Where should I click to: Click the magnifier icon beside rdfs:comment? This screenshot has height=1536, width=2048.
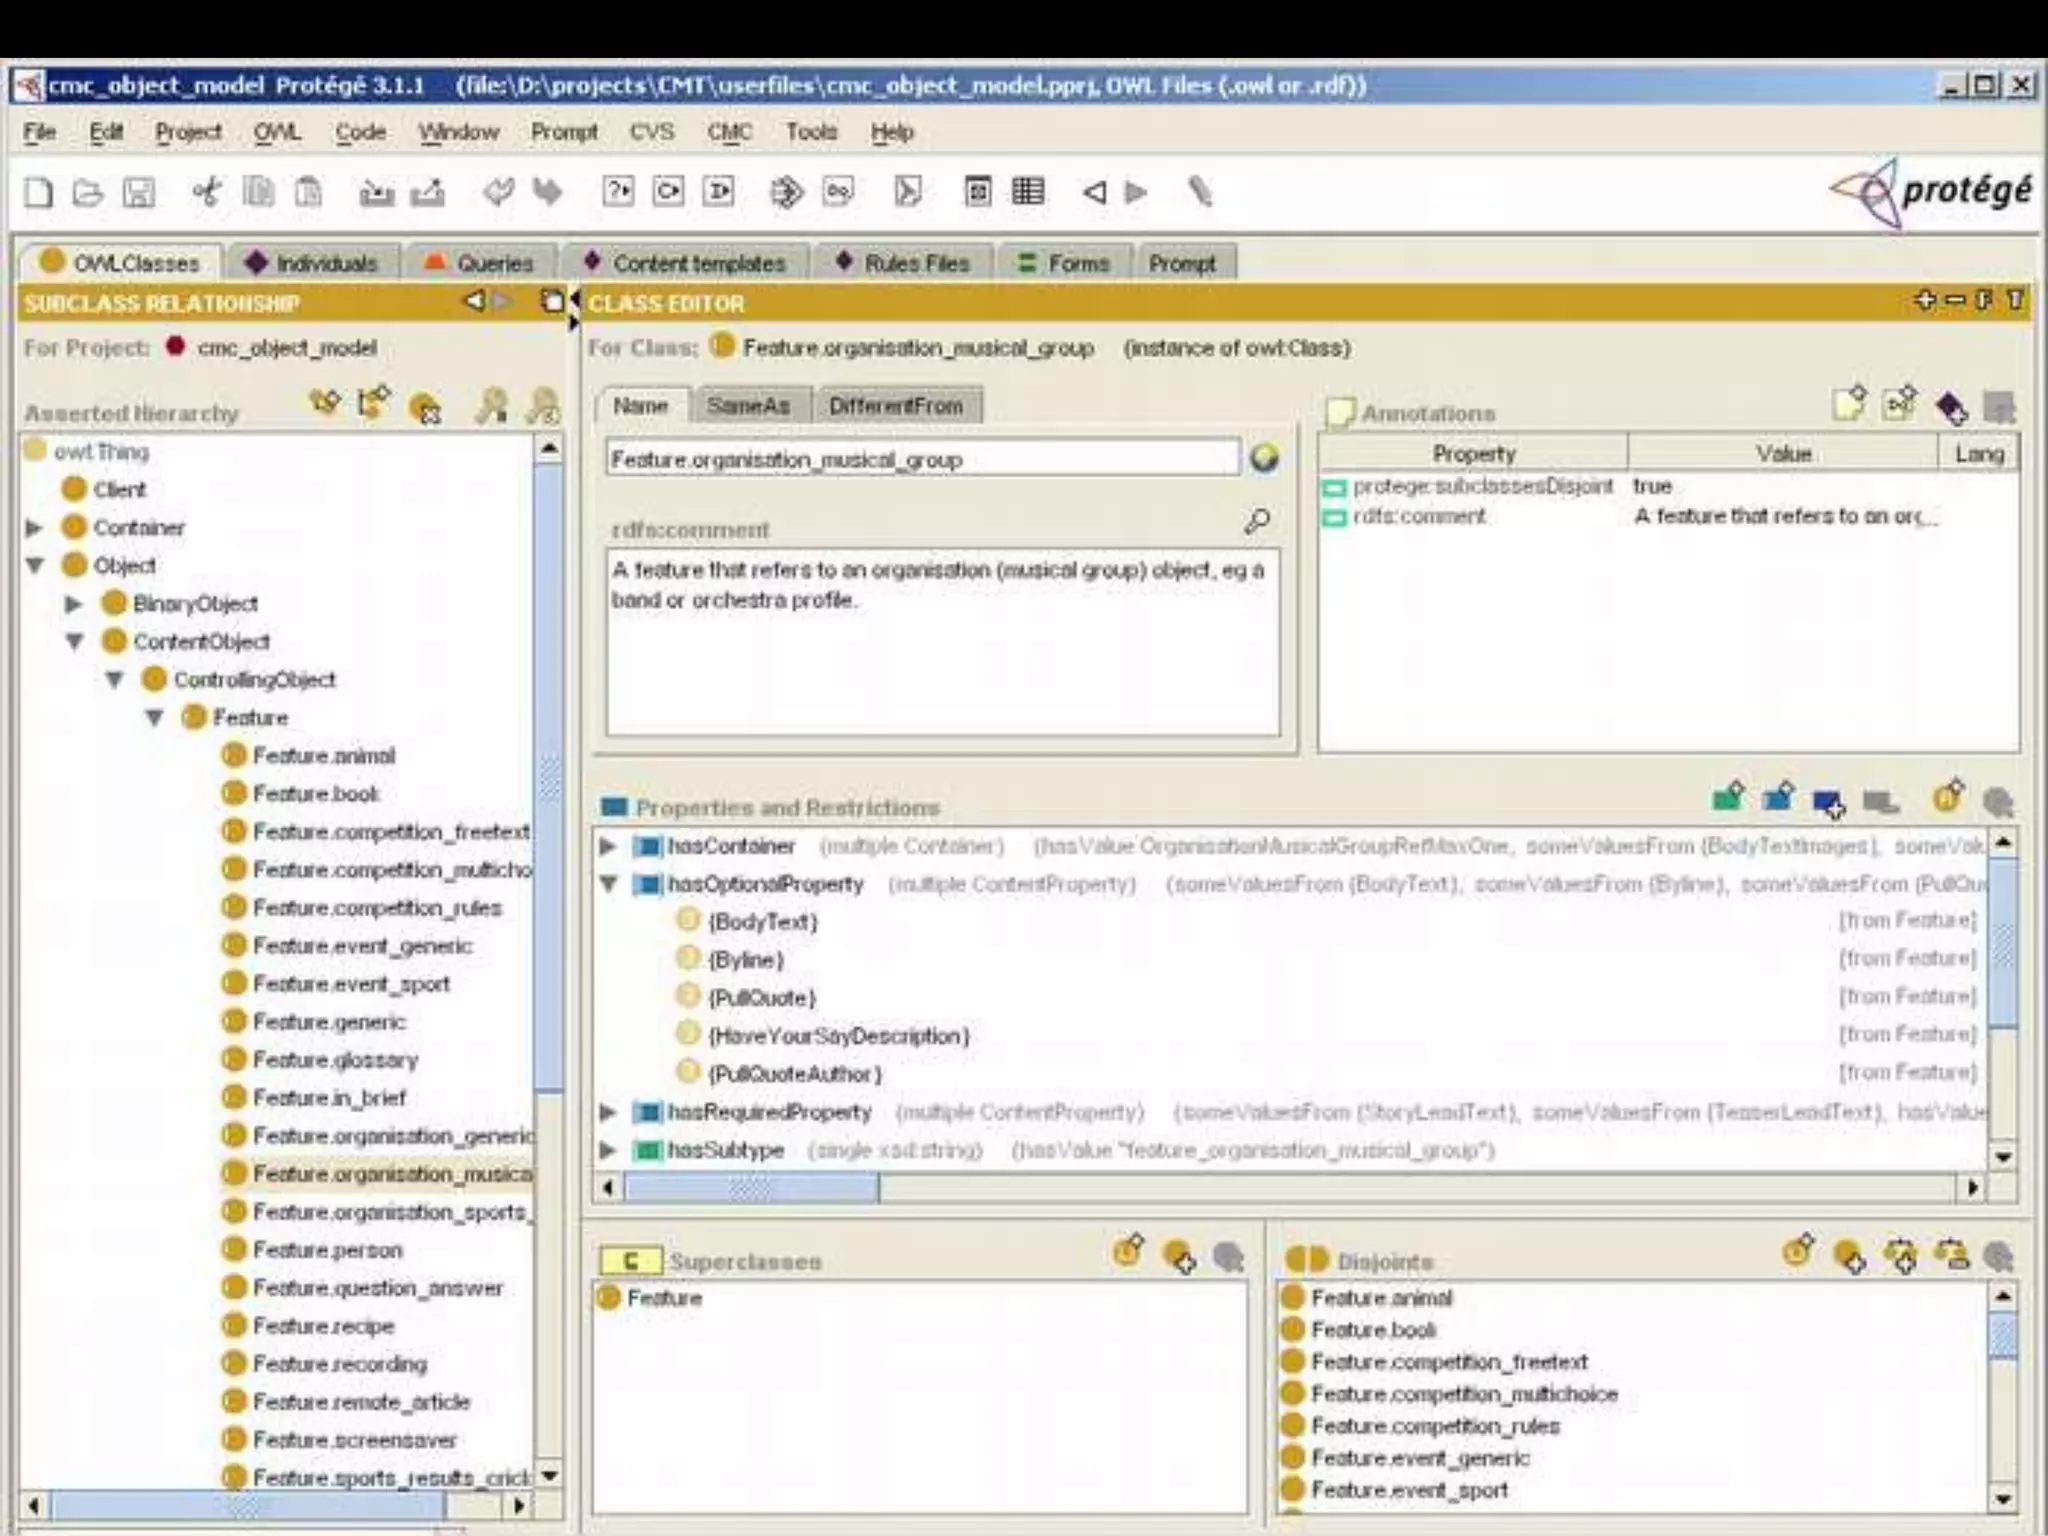pyautogui.click(x=1257, y=521)
